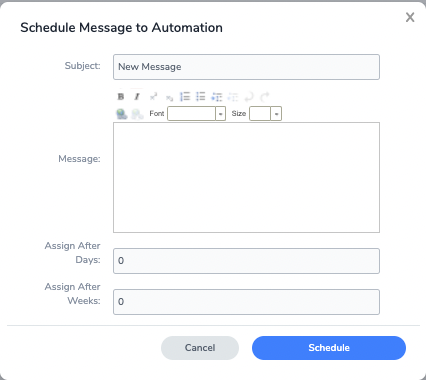This screenshot has height=380, width=426.
Task: Increase indent of the message text
Action: (217, 97)
